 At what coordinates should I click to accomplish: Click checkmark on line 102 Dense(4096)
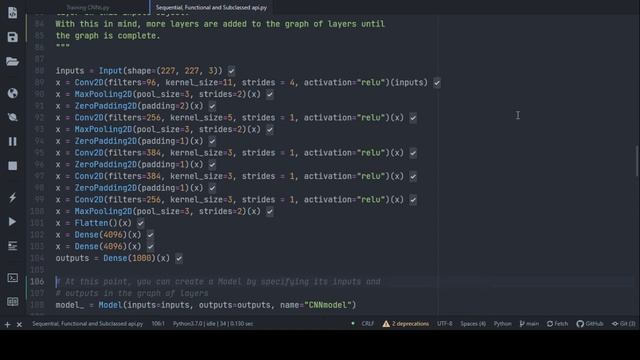[x=150, y=235]
